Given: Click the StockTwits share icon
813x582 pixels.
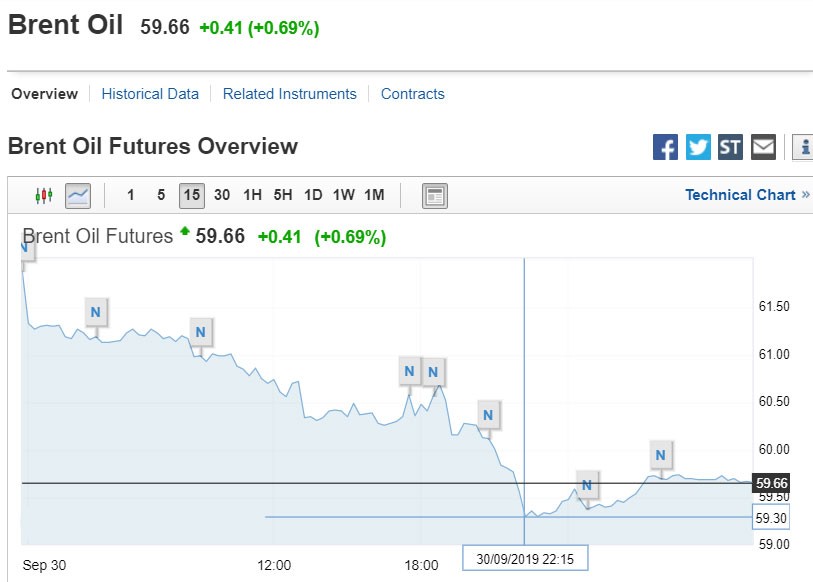Looking at the screenshot, I should pos(730,147).
